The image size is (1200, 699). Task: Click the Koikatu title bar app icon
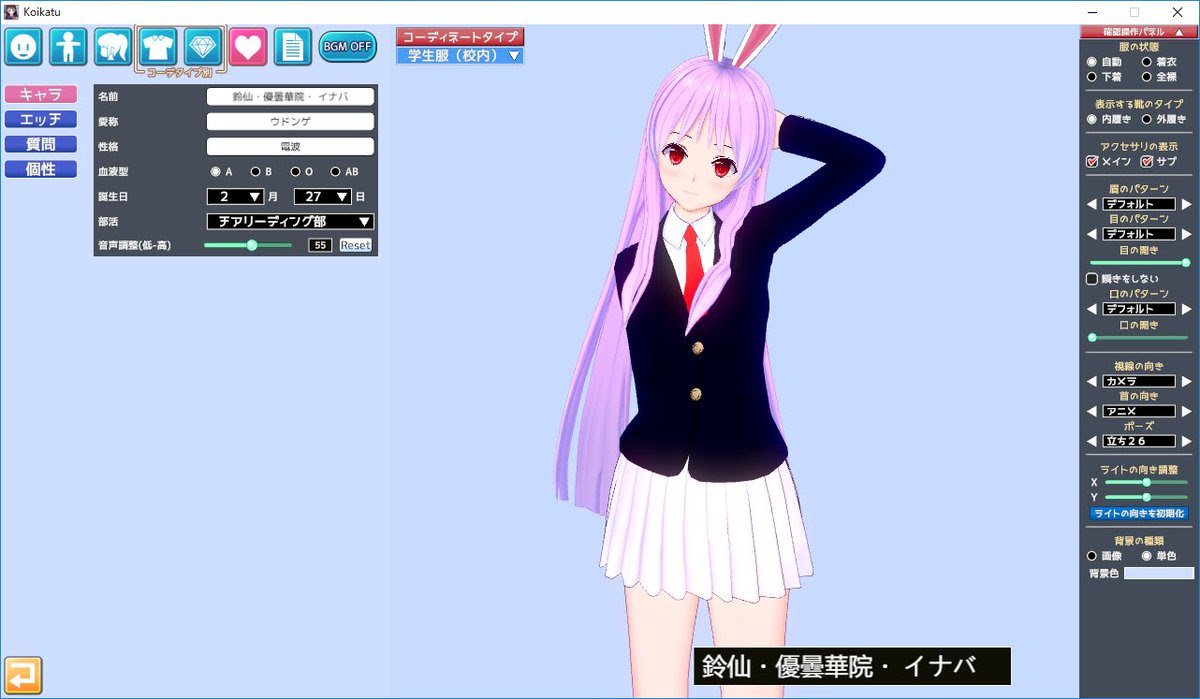click(12, 11)
